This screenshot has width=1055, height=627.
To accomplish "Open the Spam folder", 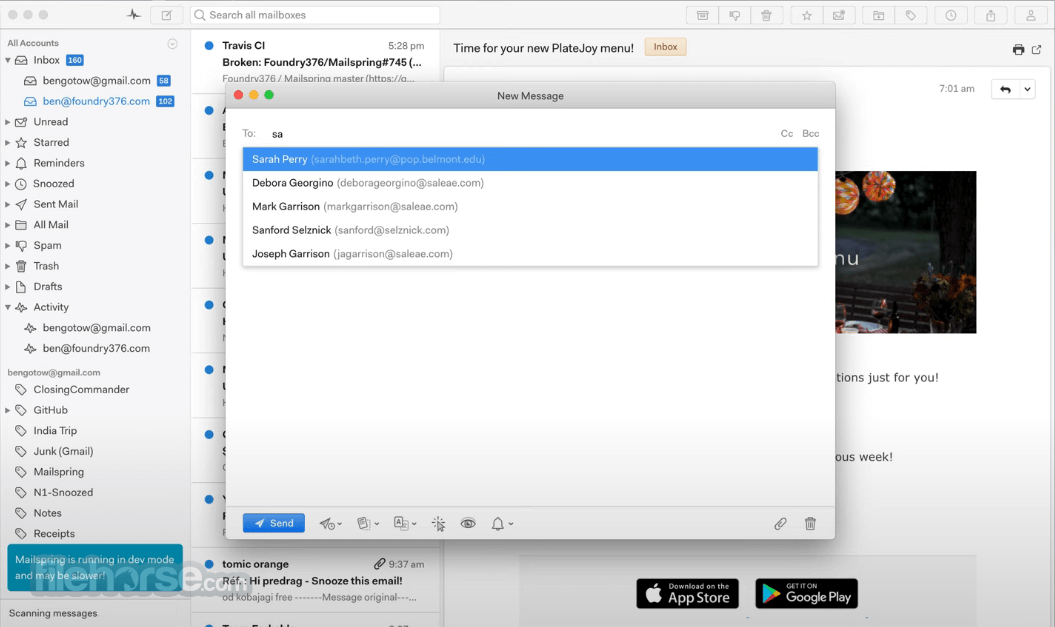I will click(x=47, y=246).
